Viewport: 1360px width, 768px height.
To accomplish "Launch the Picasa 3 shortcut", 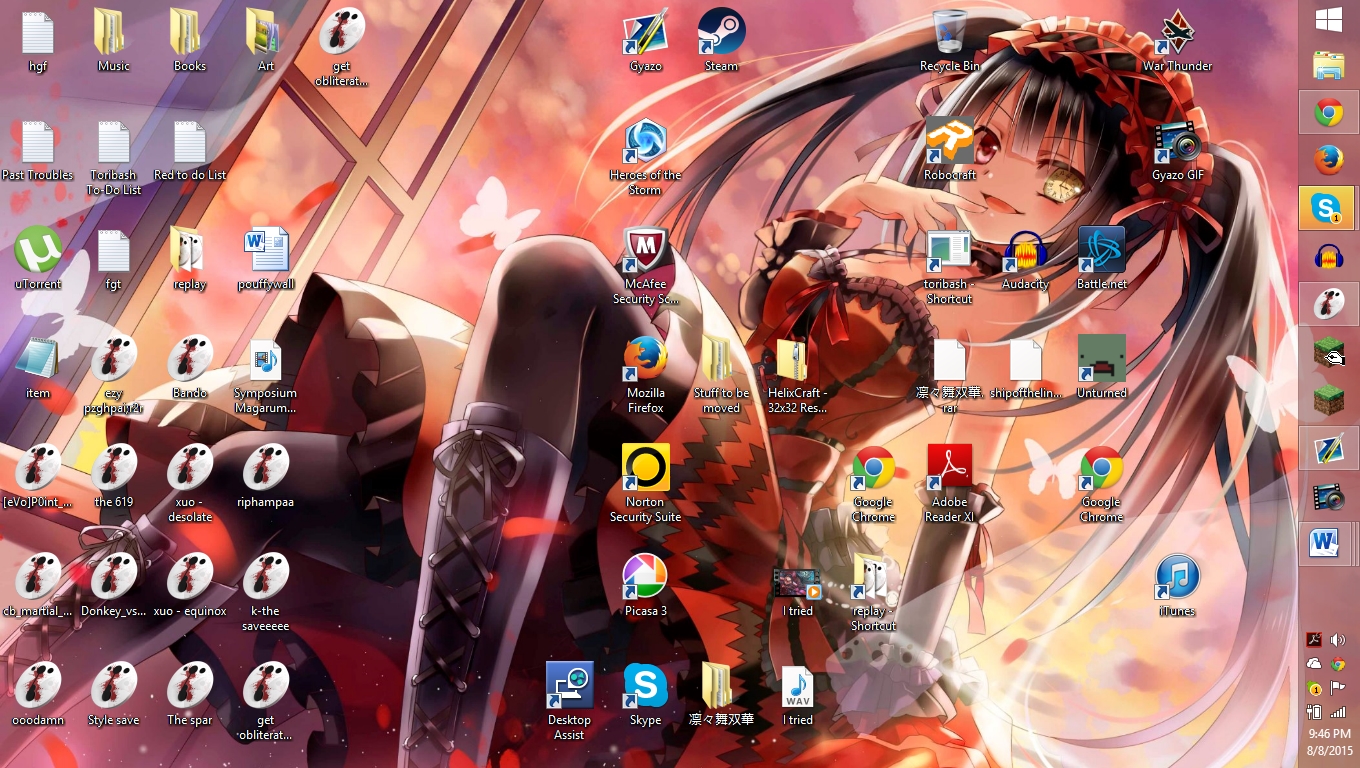I will pyautogui.click(x=646, y=586).
